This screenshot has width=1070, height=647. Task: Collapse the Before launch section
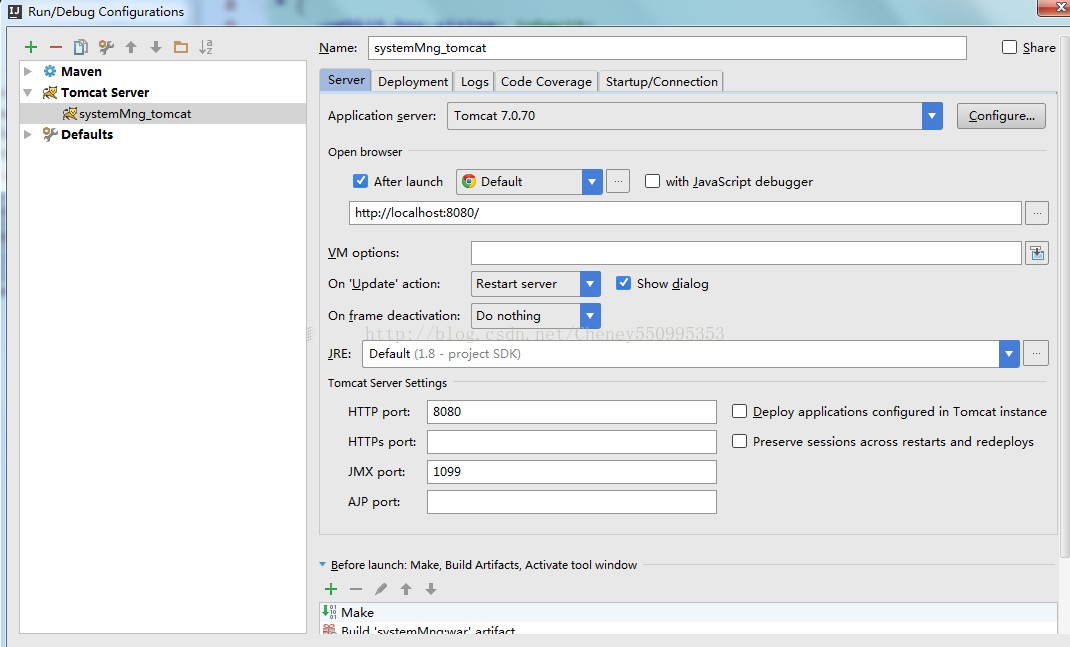(x=323, y=564)
